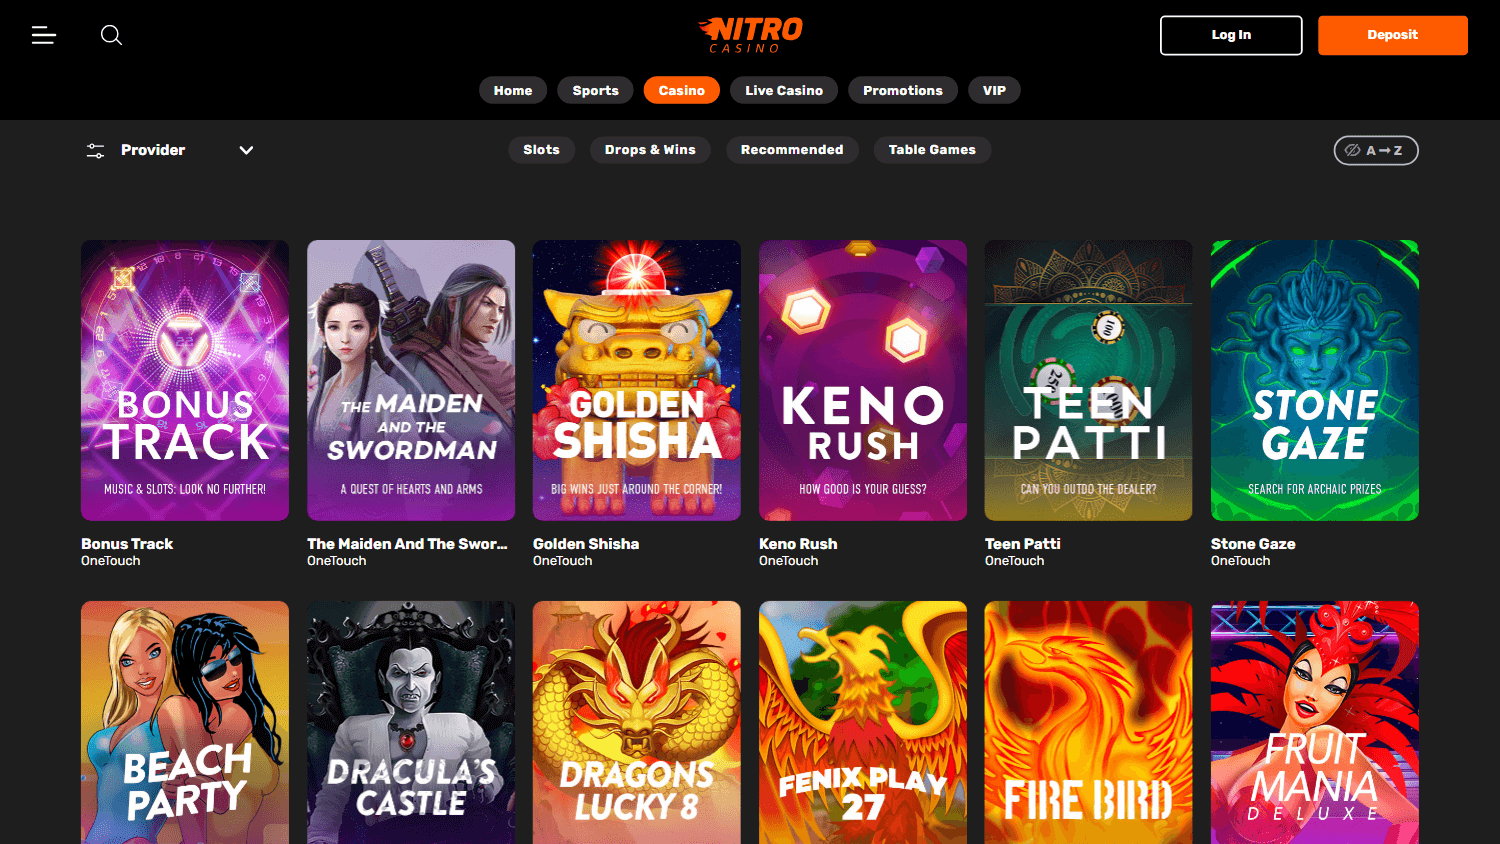Image resolution: width=1500 pixels, height=844 pixels.
Task: Filter games by Drops & Wins
Action: click(650, 150)
